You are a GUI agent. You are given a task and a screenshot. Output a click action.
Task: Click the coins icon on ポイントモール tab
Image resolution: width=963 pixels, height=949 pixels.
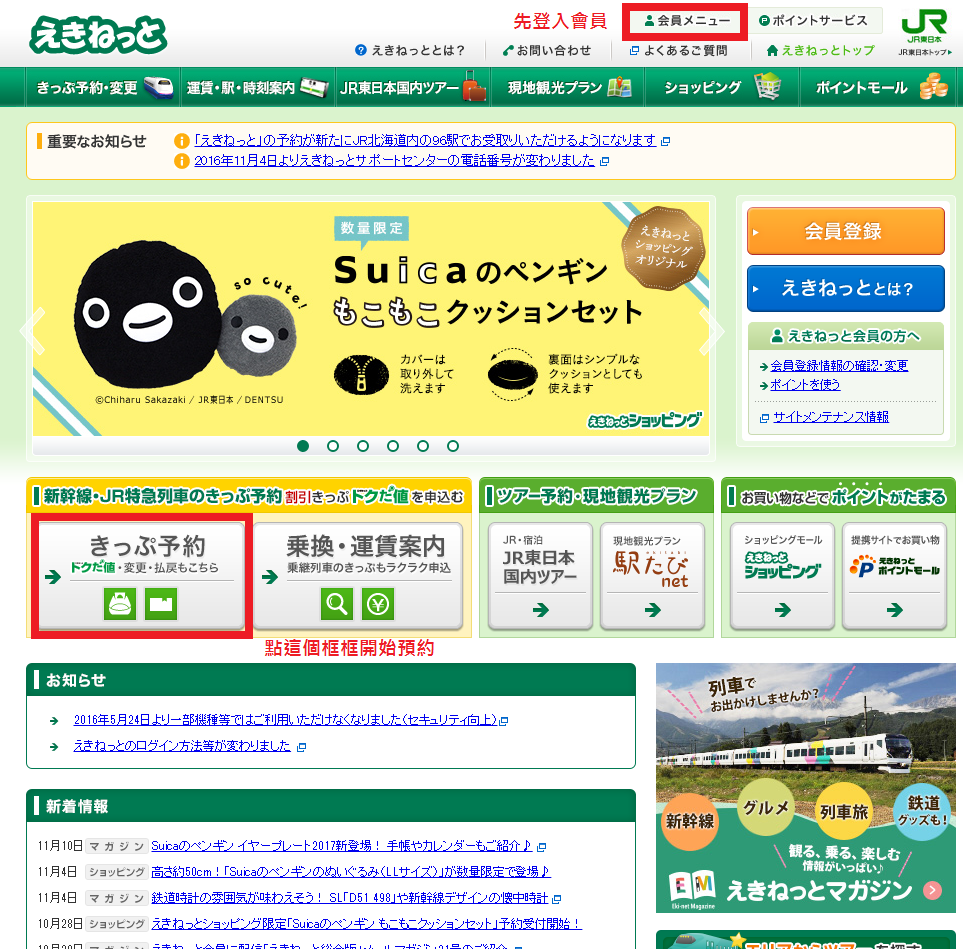(x=933, y=86)
